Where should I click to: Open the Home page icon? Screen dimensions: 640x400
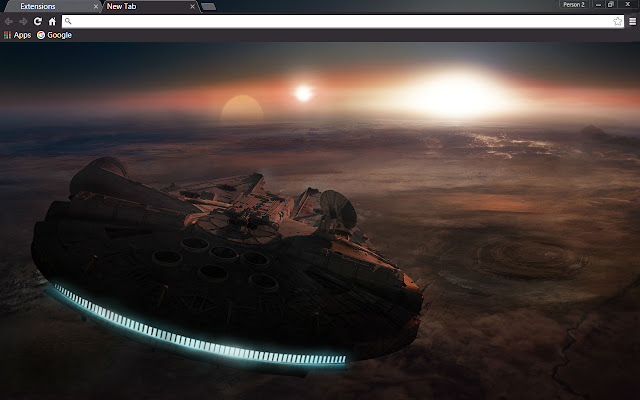[52, 21]
